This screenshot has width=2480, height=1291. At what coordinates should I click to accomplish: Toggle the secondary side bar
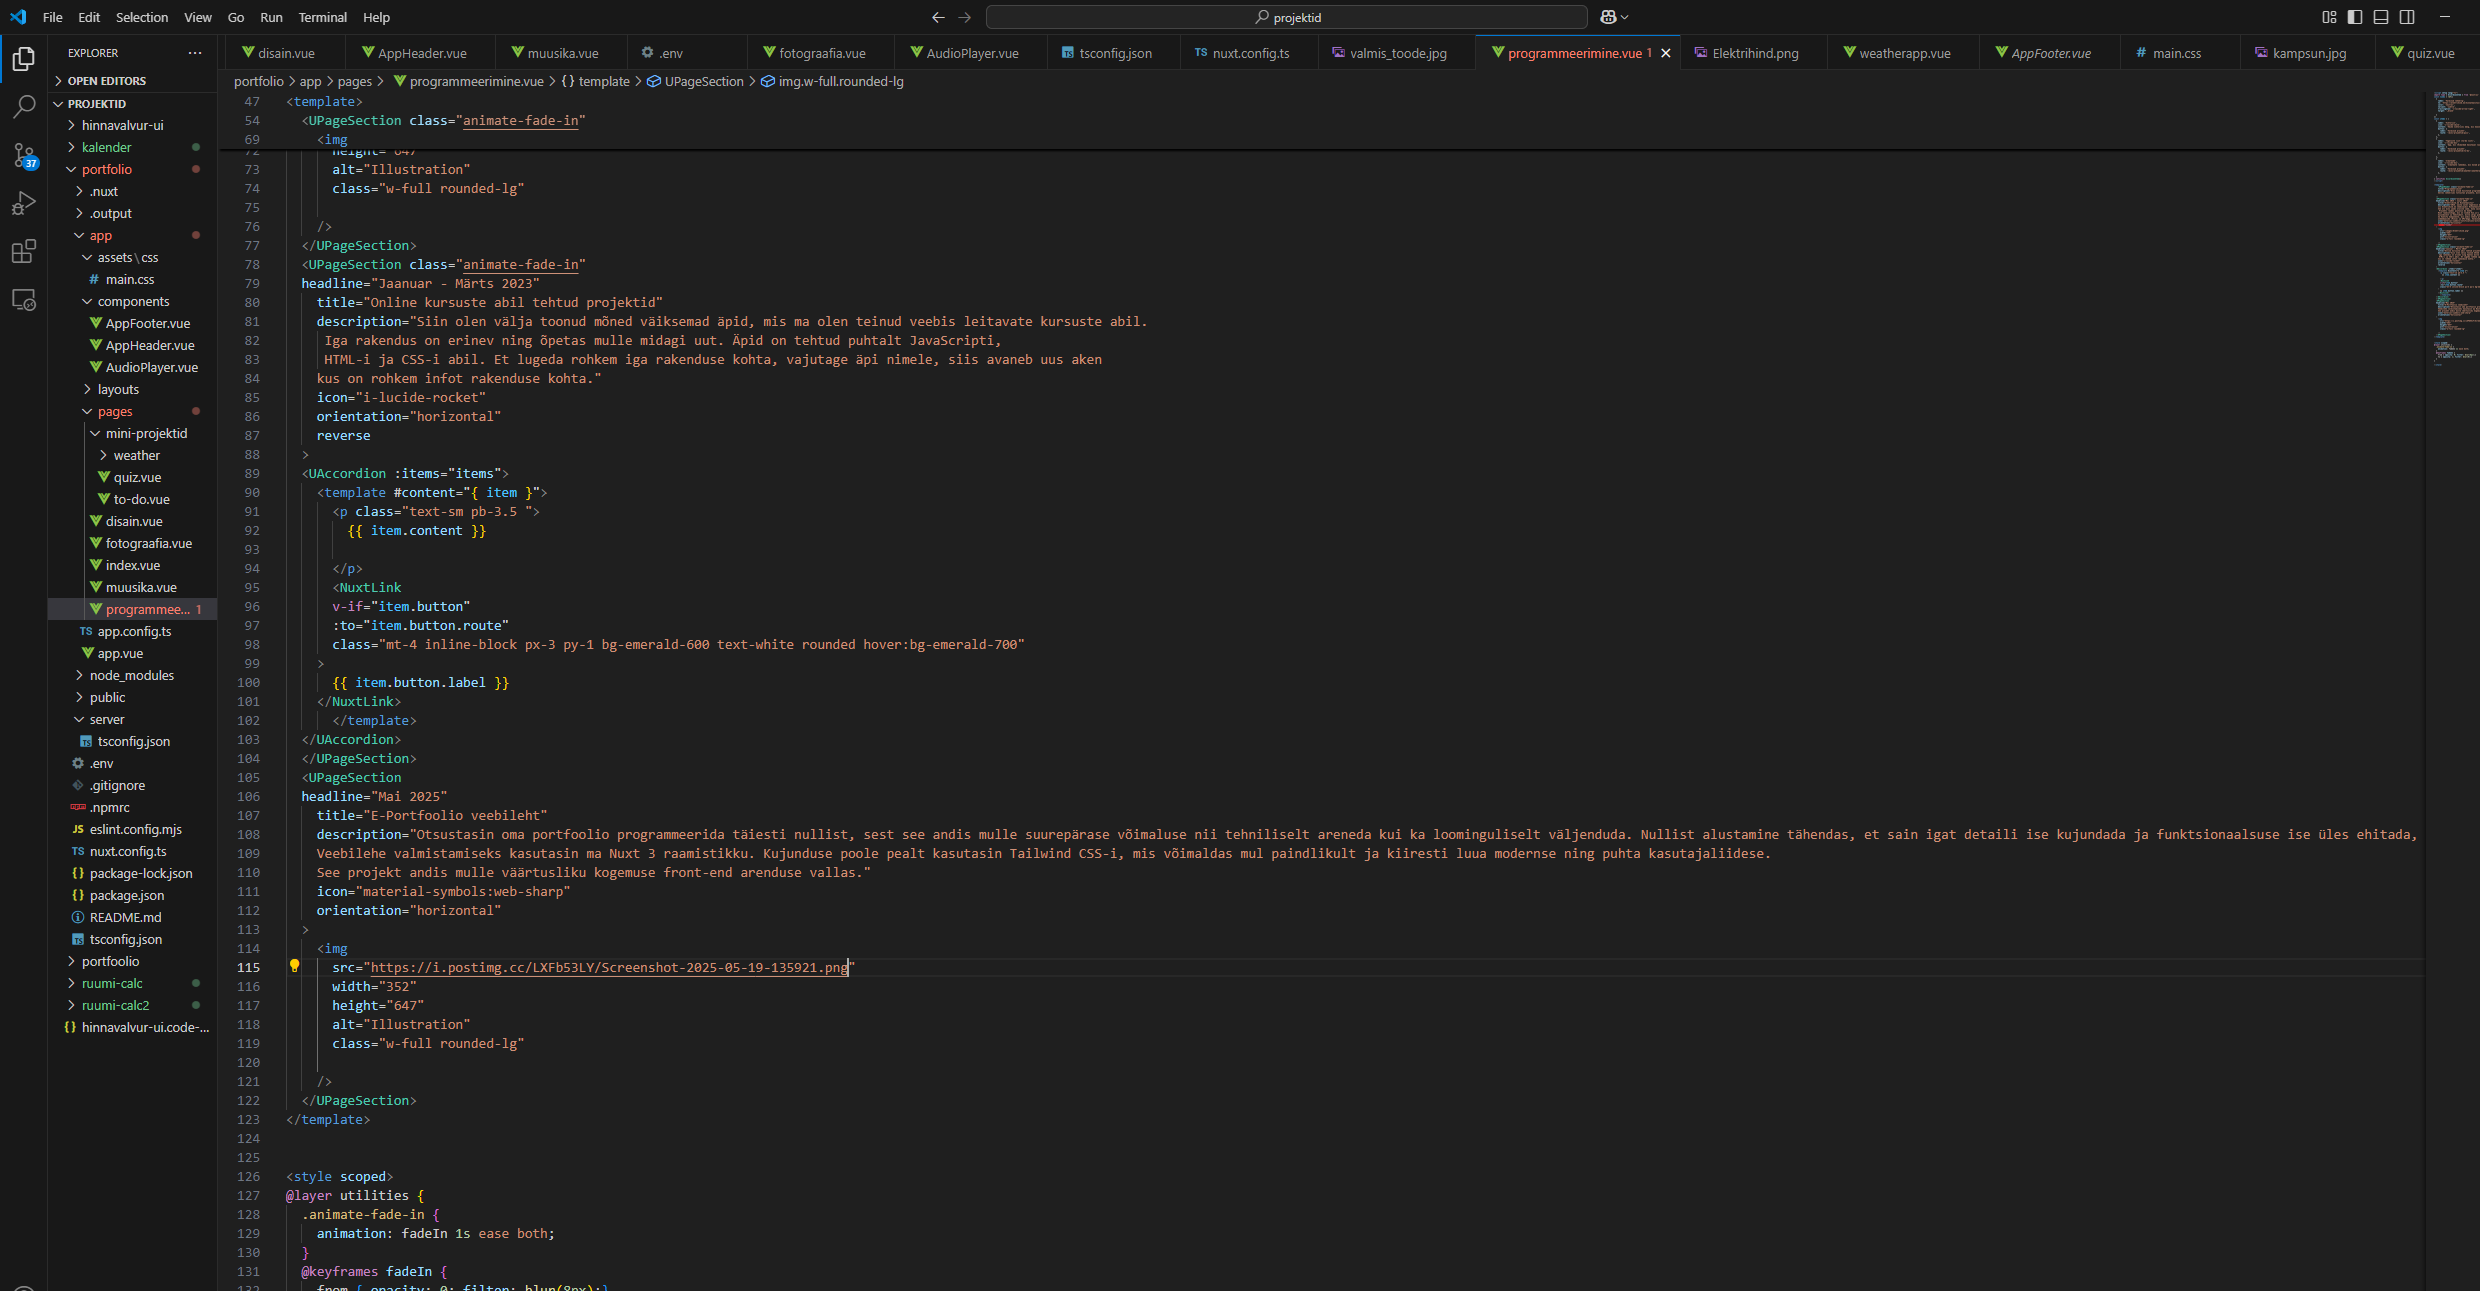pyautogui.click(x=2407, y=17)
